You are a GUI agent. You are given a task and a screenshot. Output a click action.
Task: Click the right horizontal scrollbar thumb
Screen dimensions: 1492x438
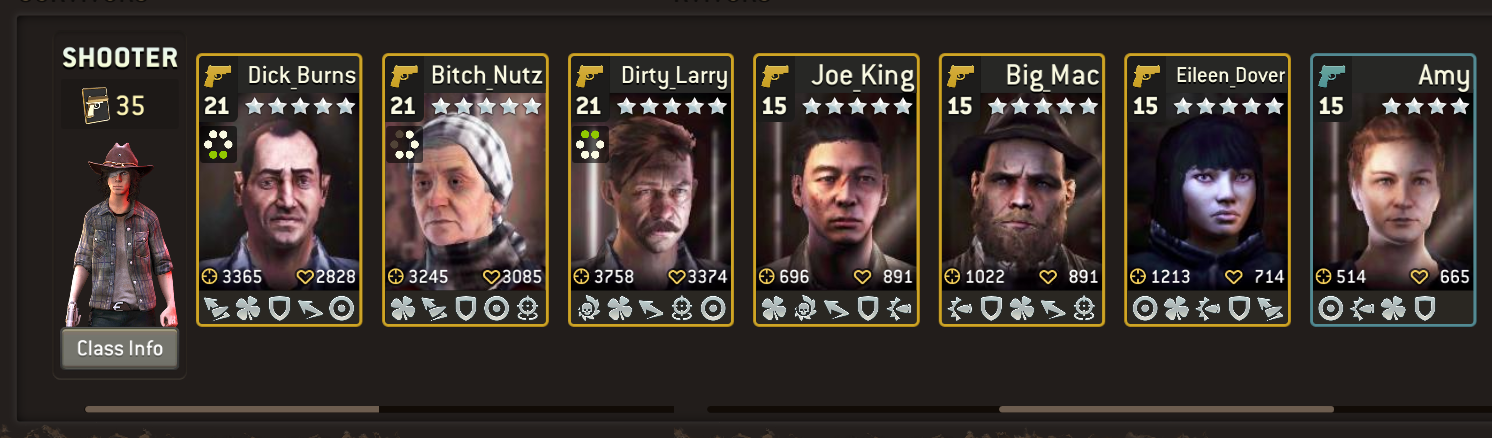pos(1166,409)
